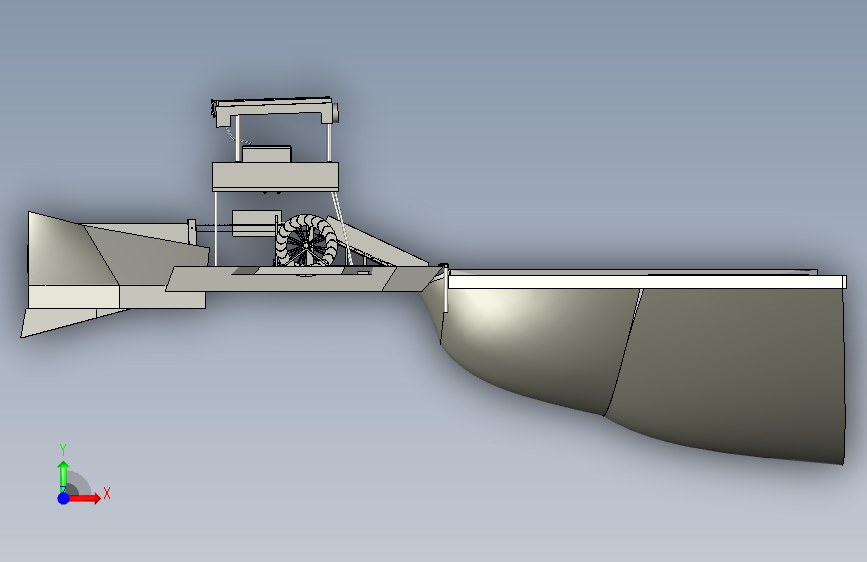Click the green Y axis arrow of the triad
This screenshot has height=562, width=867.
coord(63,476)
